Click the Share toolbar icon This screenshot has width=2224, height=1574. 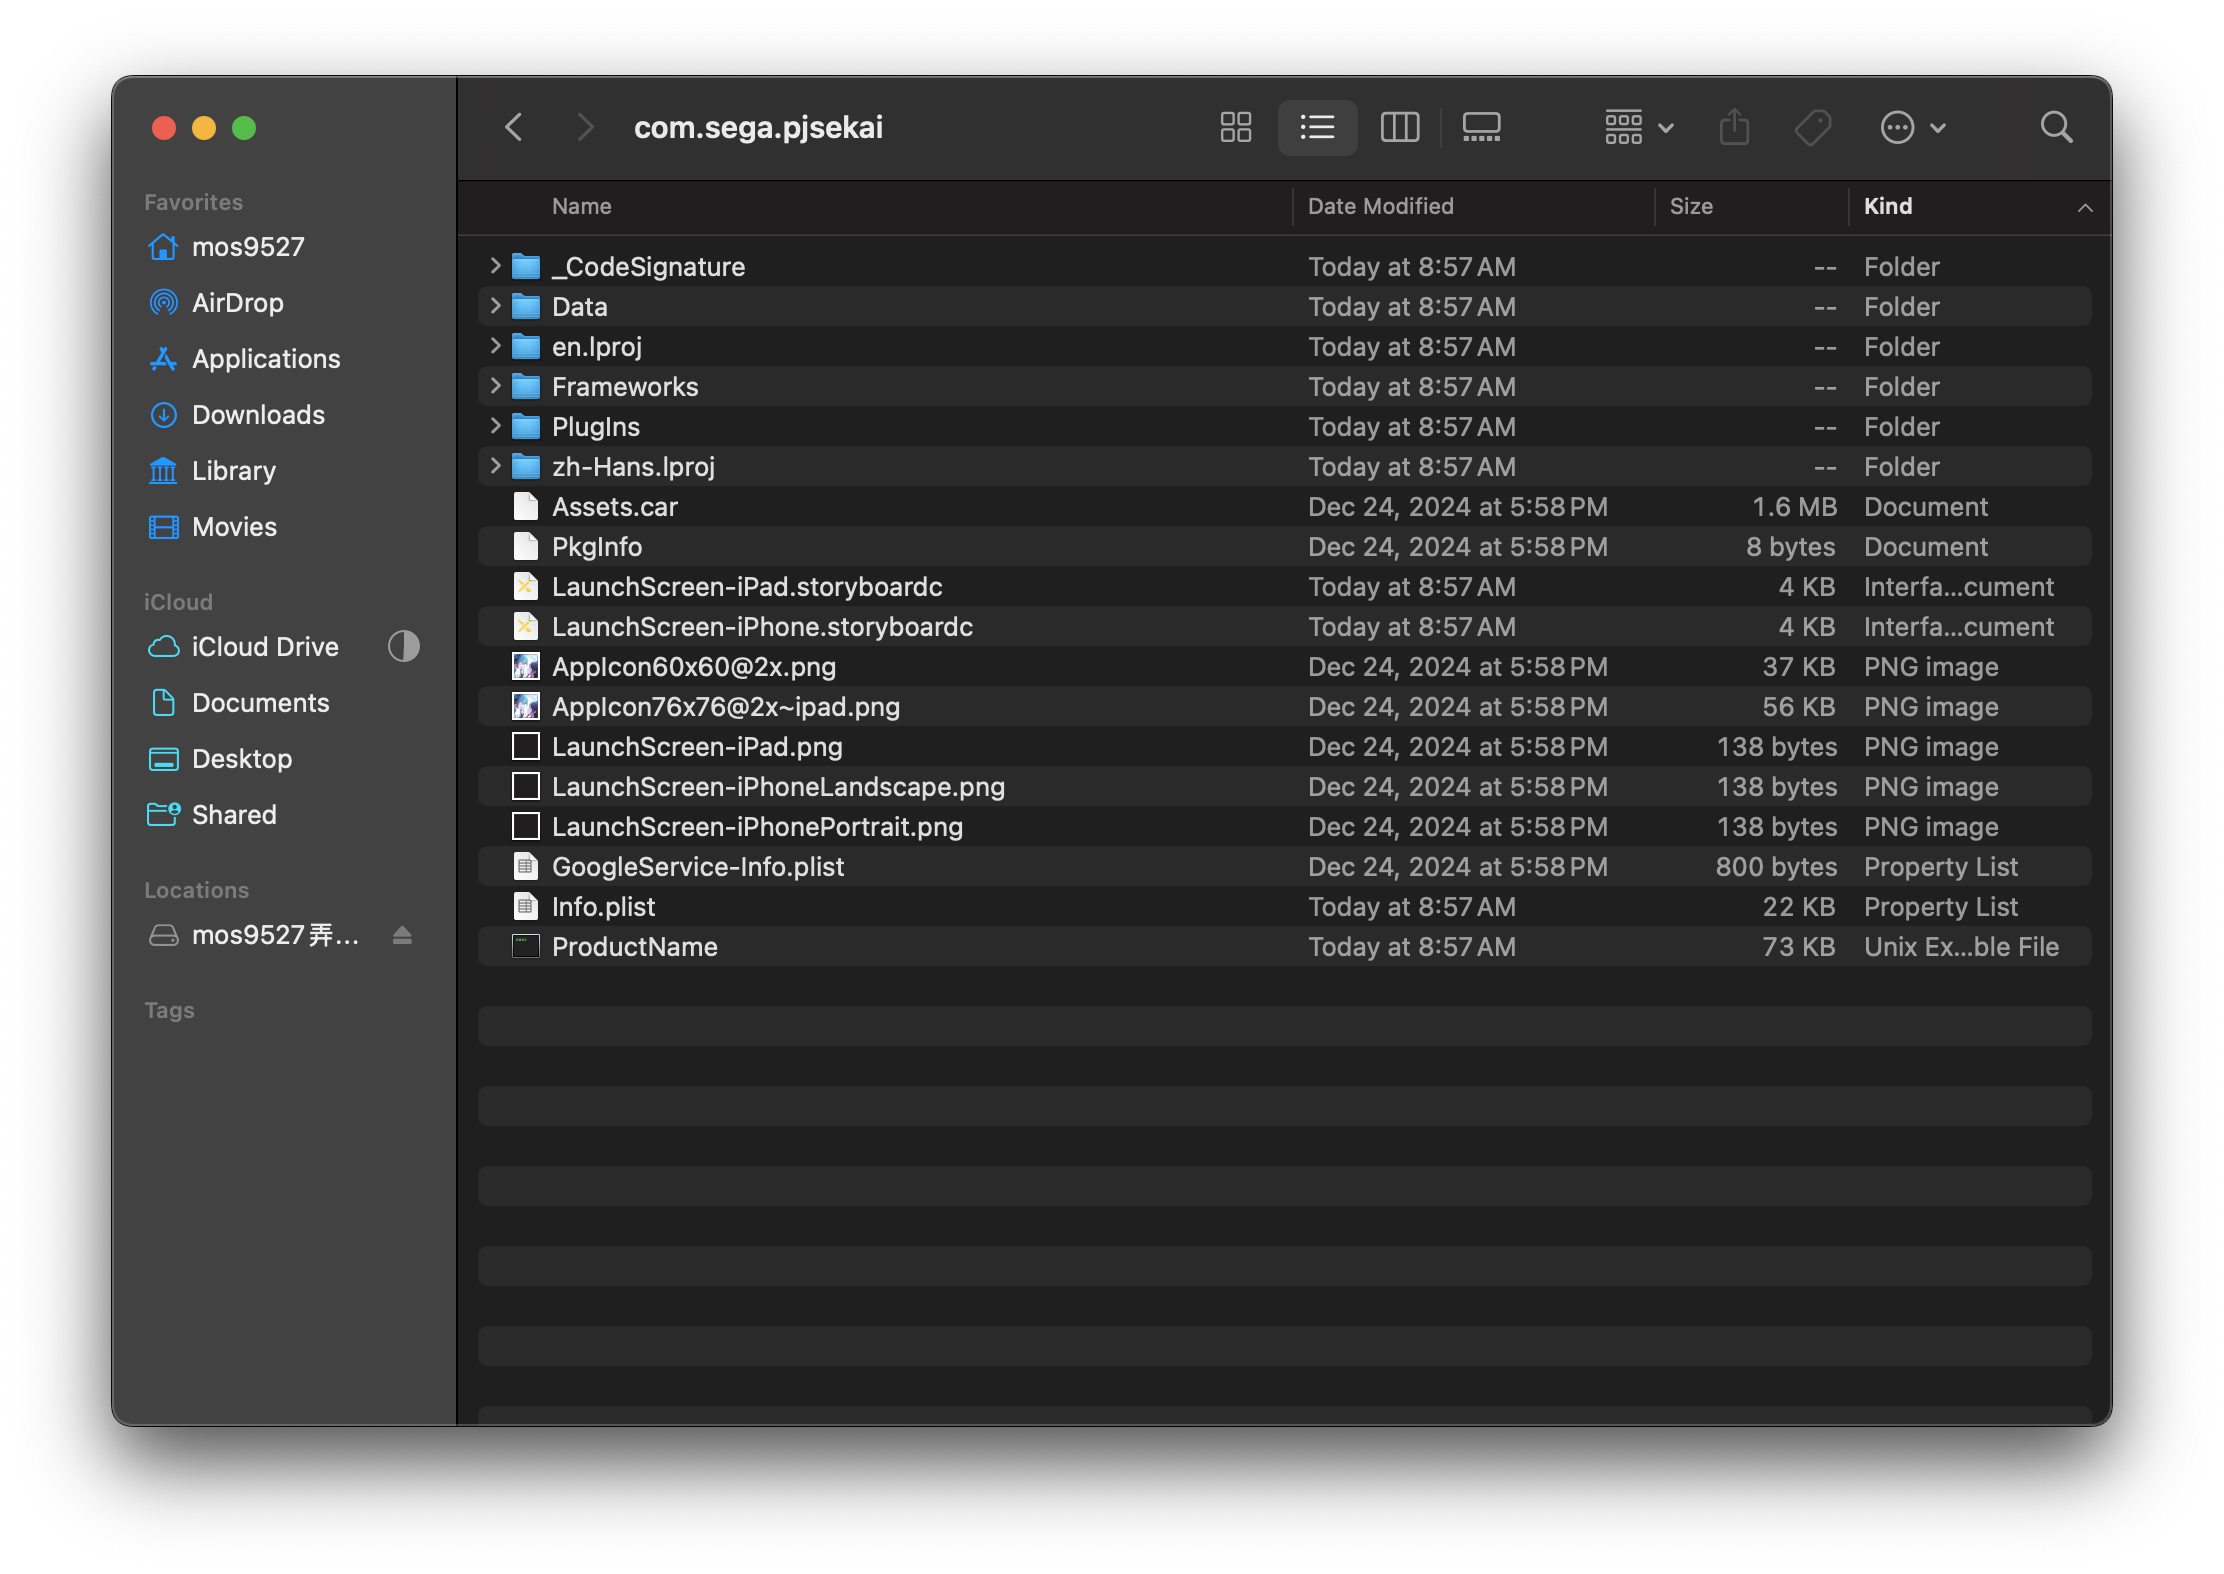(1734, 127)
